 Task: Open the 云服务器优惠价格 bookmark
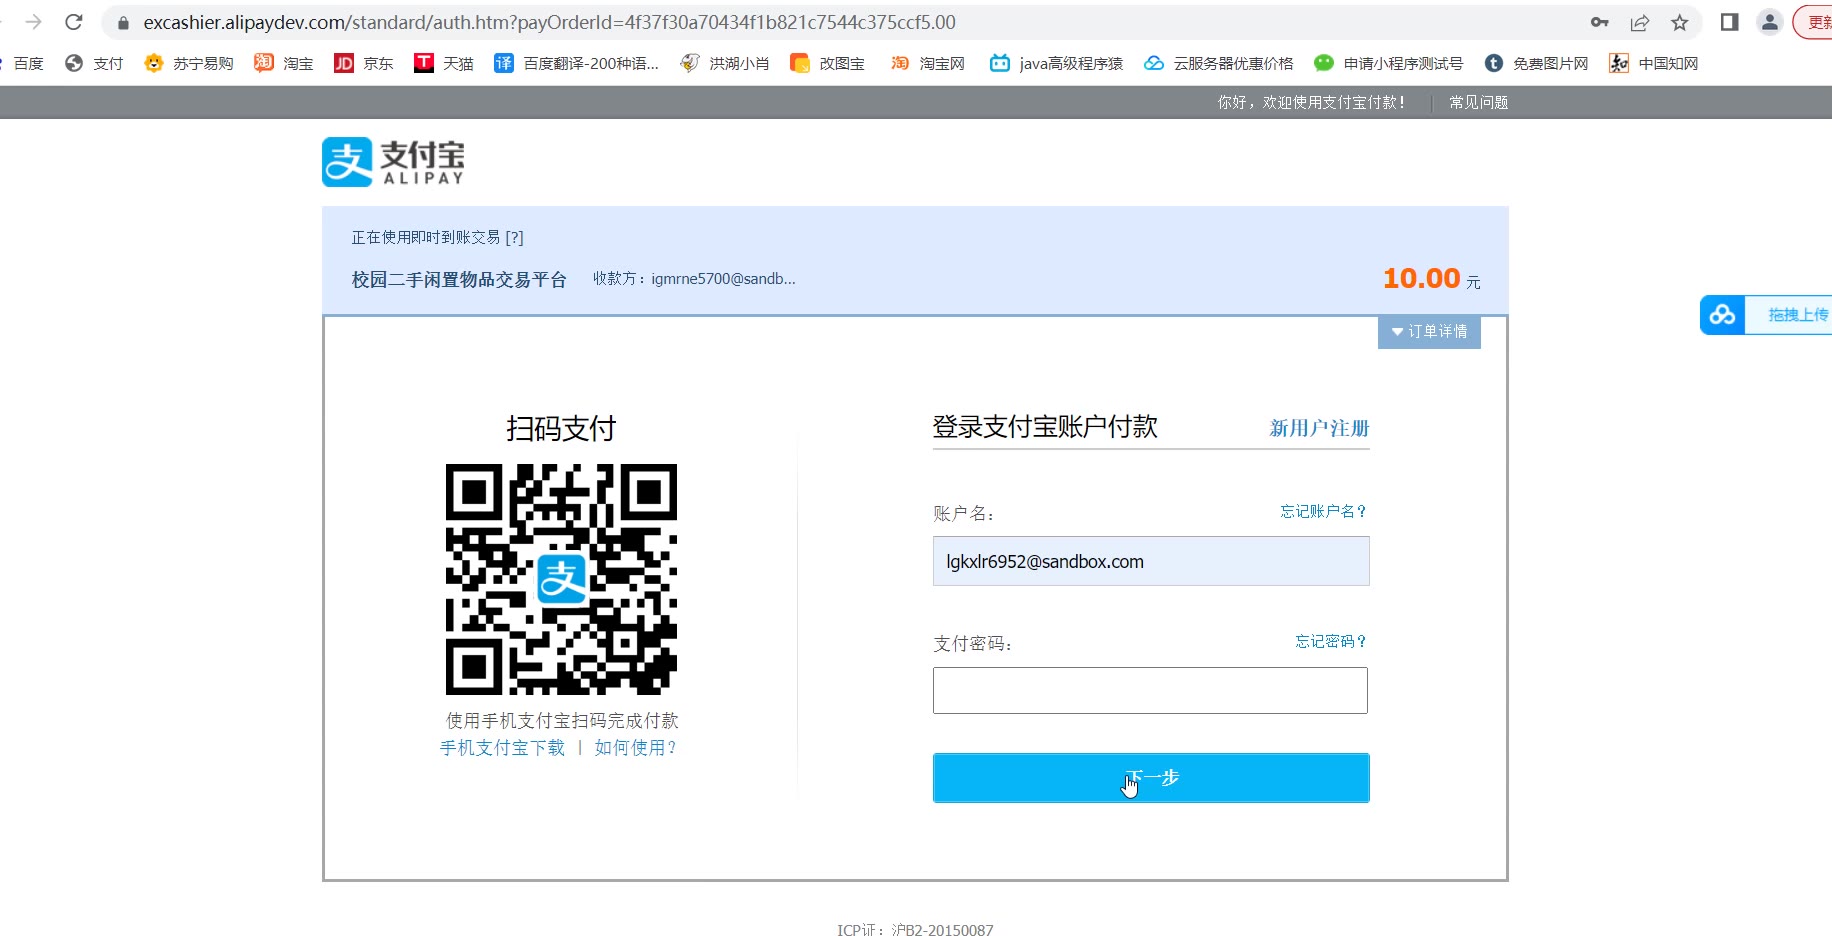tap(1219, 63)
